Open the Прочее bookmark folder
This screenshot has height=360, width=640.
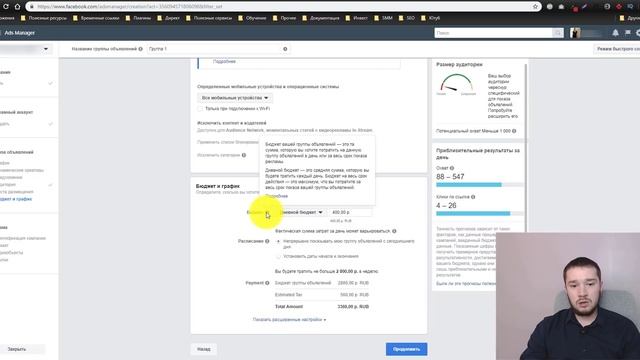[x=284, y=18]
